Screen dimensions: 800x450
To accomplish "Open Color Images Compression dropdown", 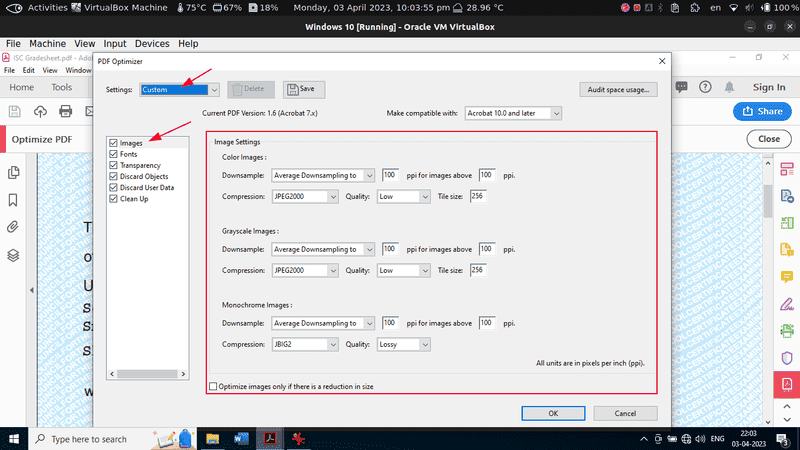I will (x=305, y=196).
